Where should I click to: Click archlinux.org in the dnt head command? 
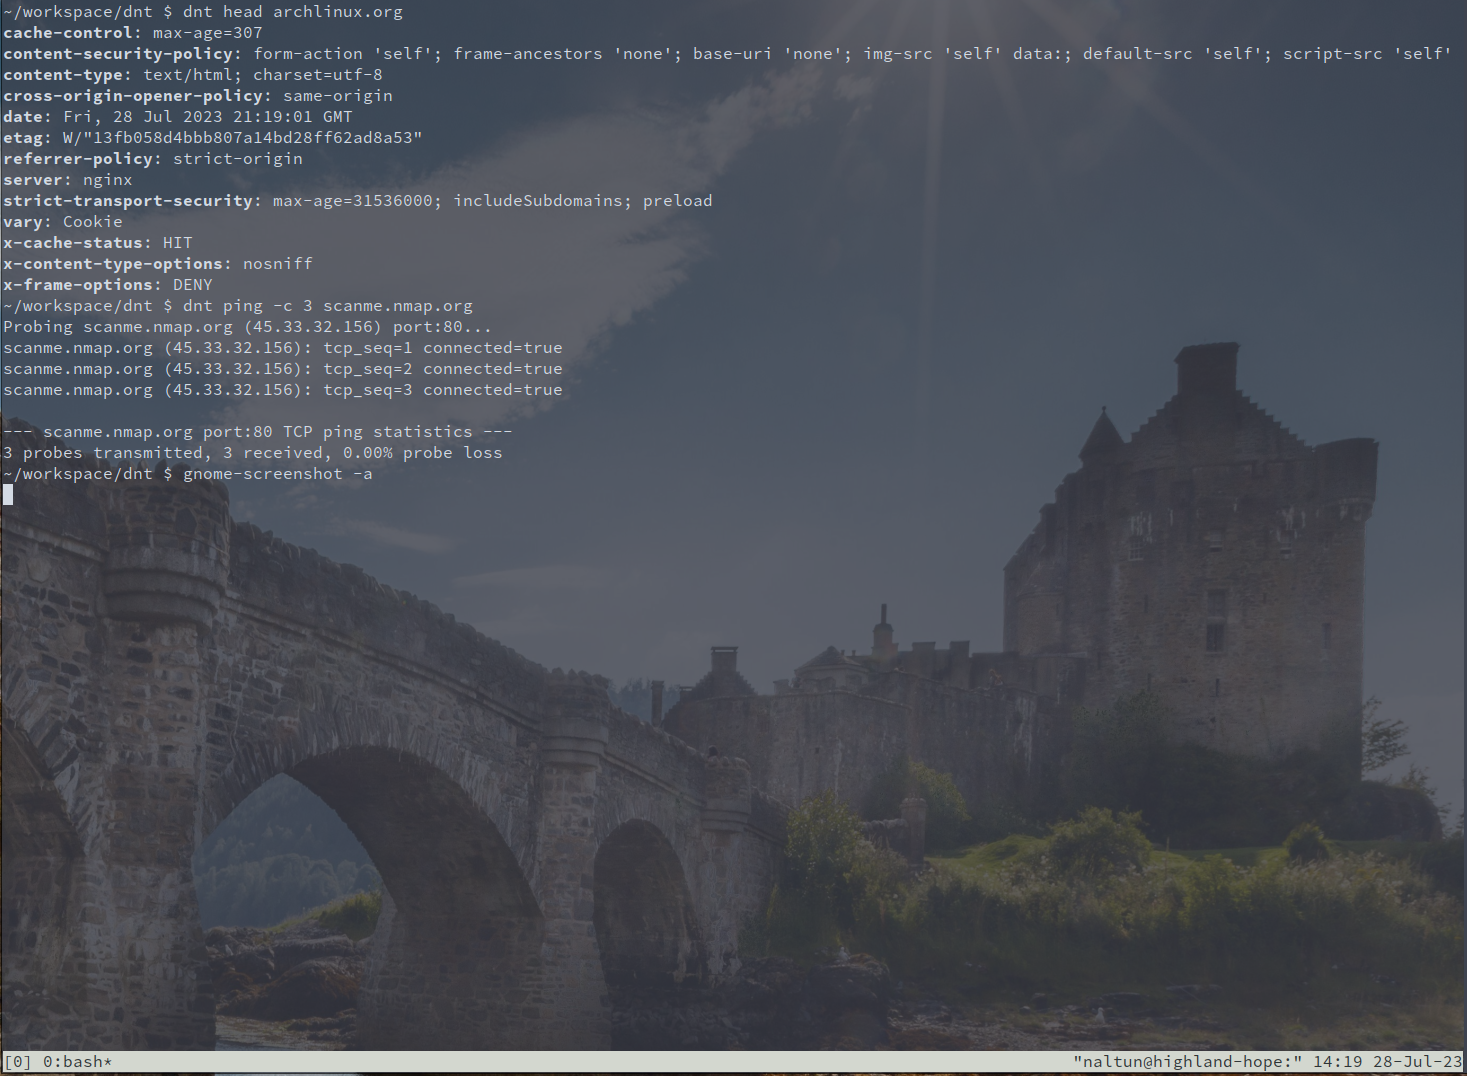tap(337, 12)
